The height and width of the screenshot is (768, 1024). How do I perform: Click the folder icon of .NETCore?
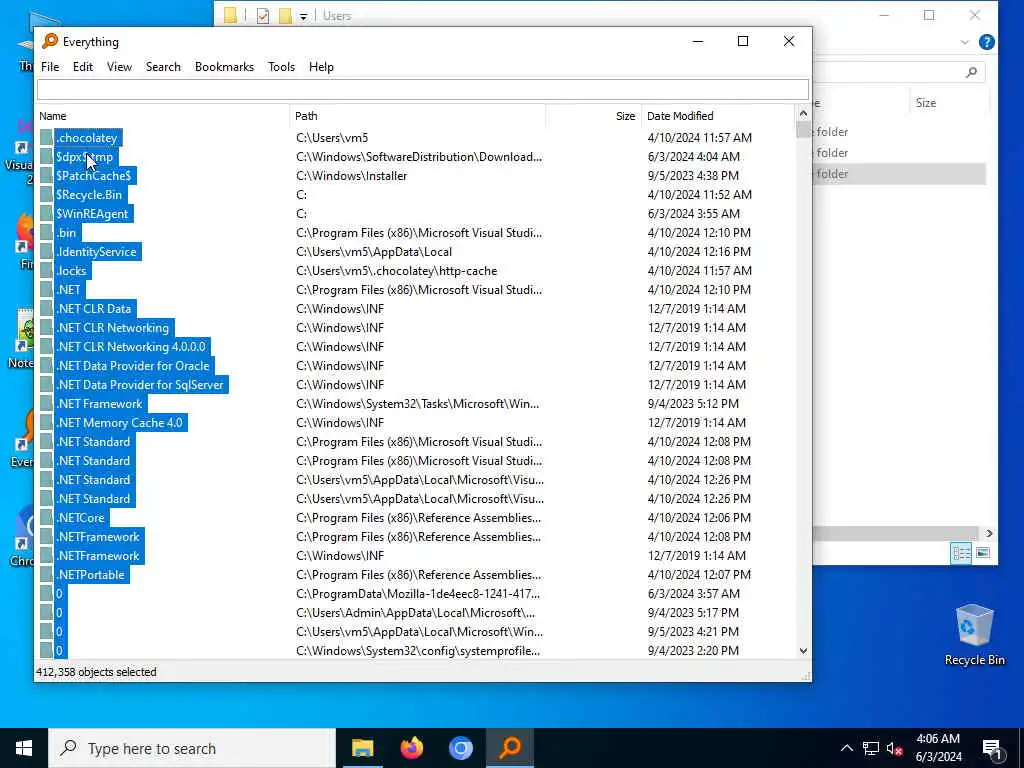pos(46,517)
